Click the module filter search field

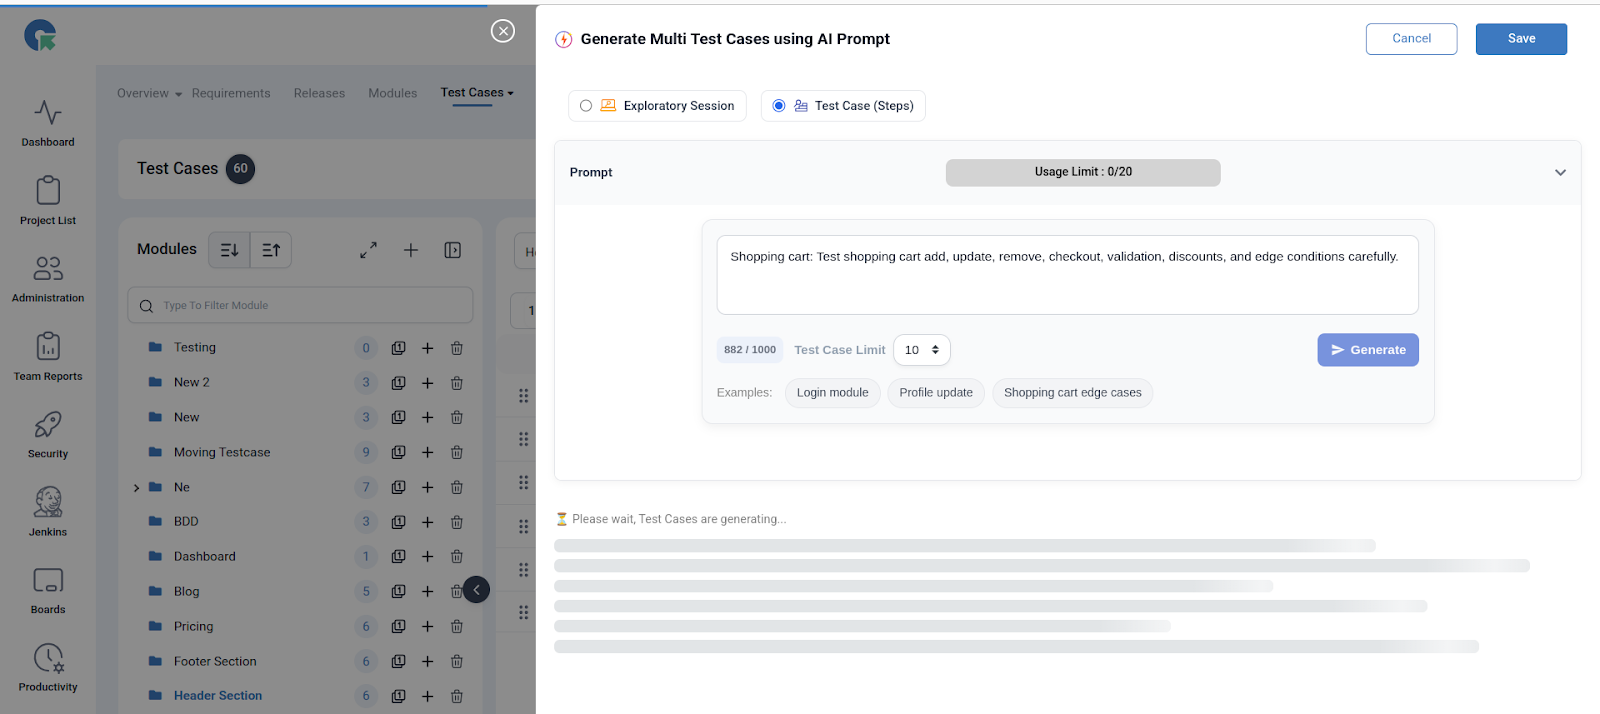300,306
